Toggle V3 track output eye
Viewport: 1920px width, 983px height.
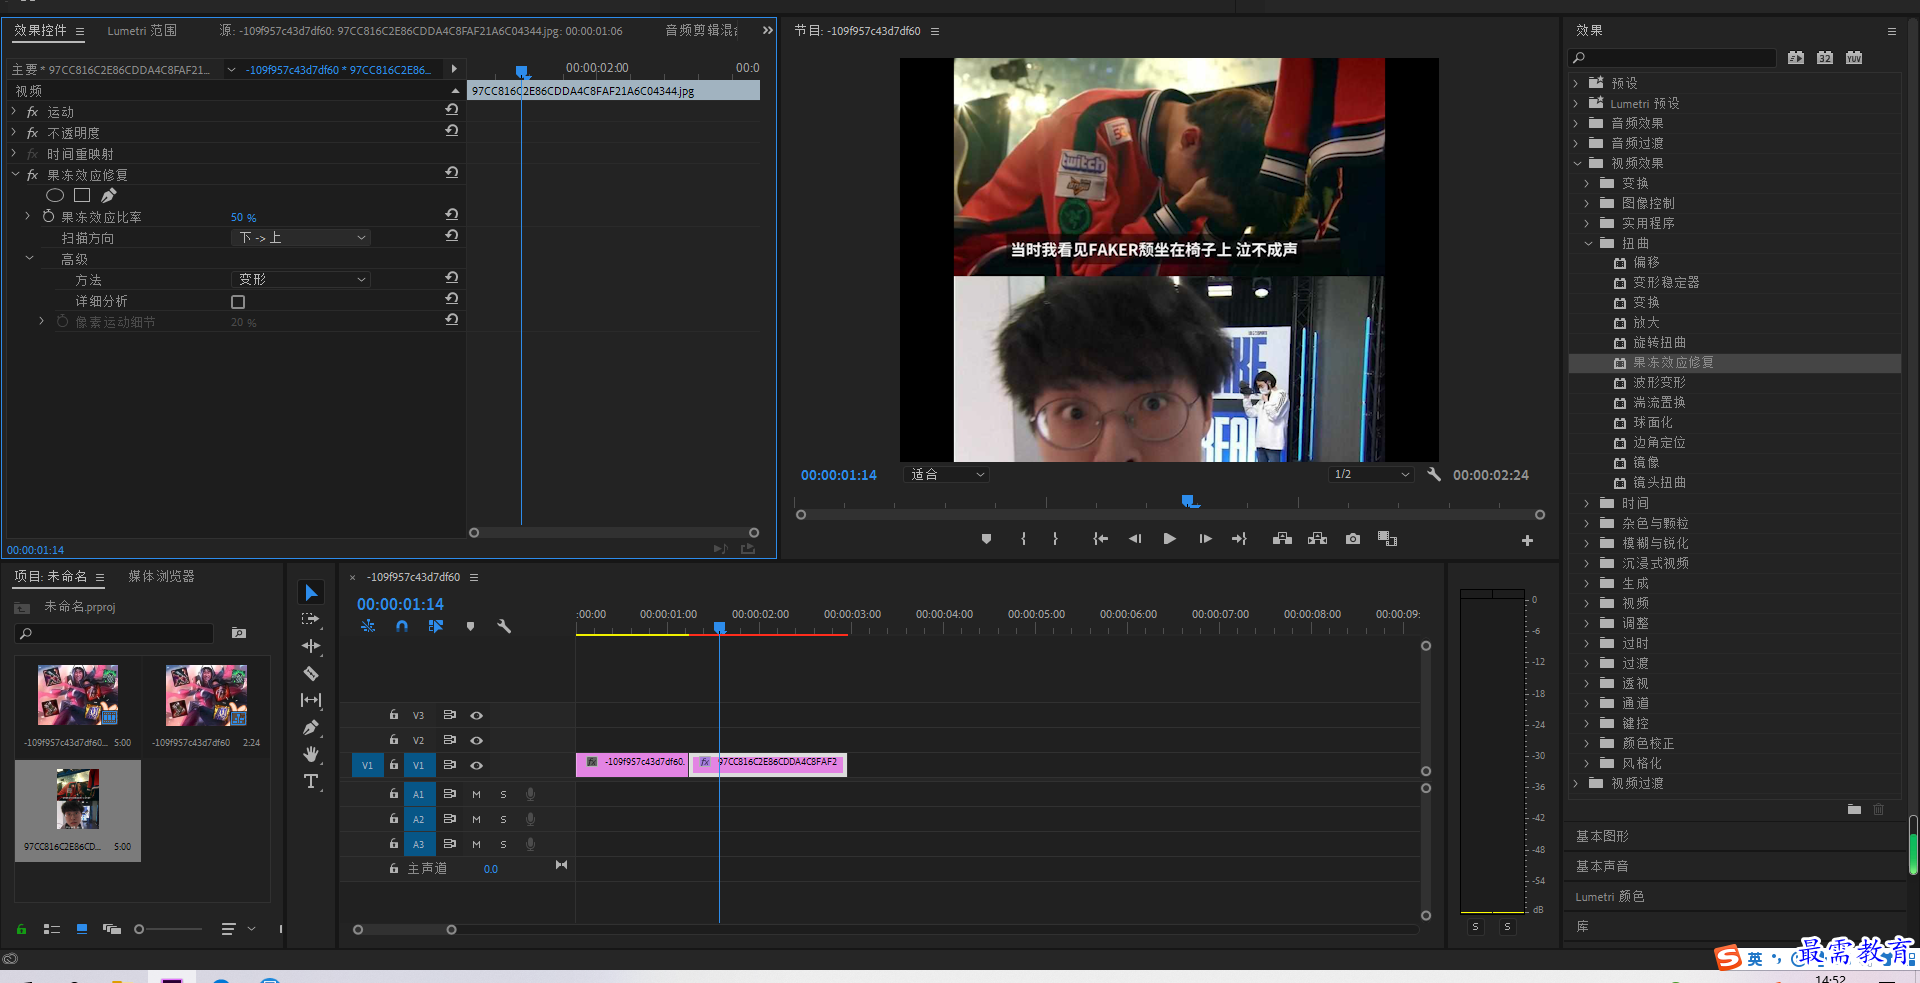click(x=477, y=715)
